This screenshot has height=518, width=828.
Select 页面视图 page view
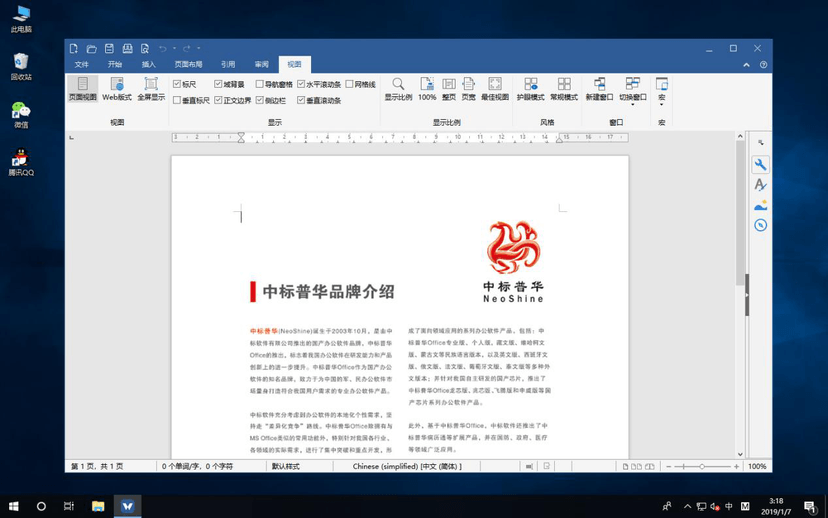point(83,89)
